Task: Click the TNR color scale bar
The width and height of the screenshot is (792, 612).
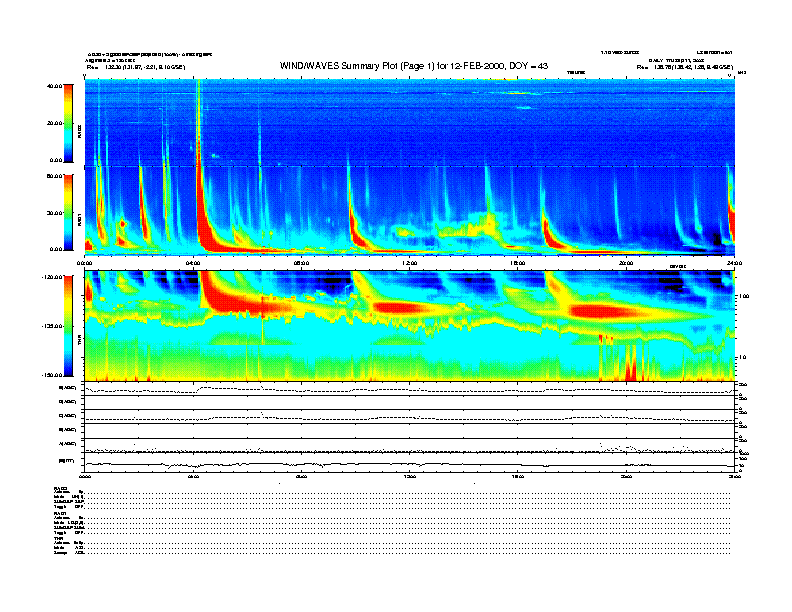Action: (68, 326)
